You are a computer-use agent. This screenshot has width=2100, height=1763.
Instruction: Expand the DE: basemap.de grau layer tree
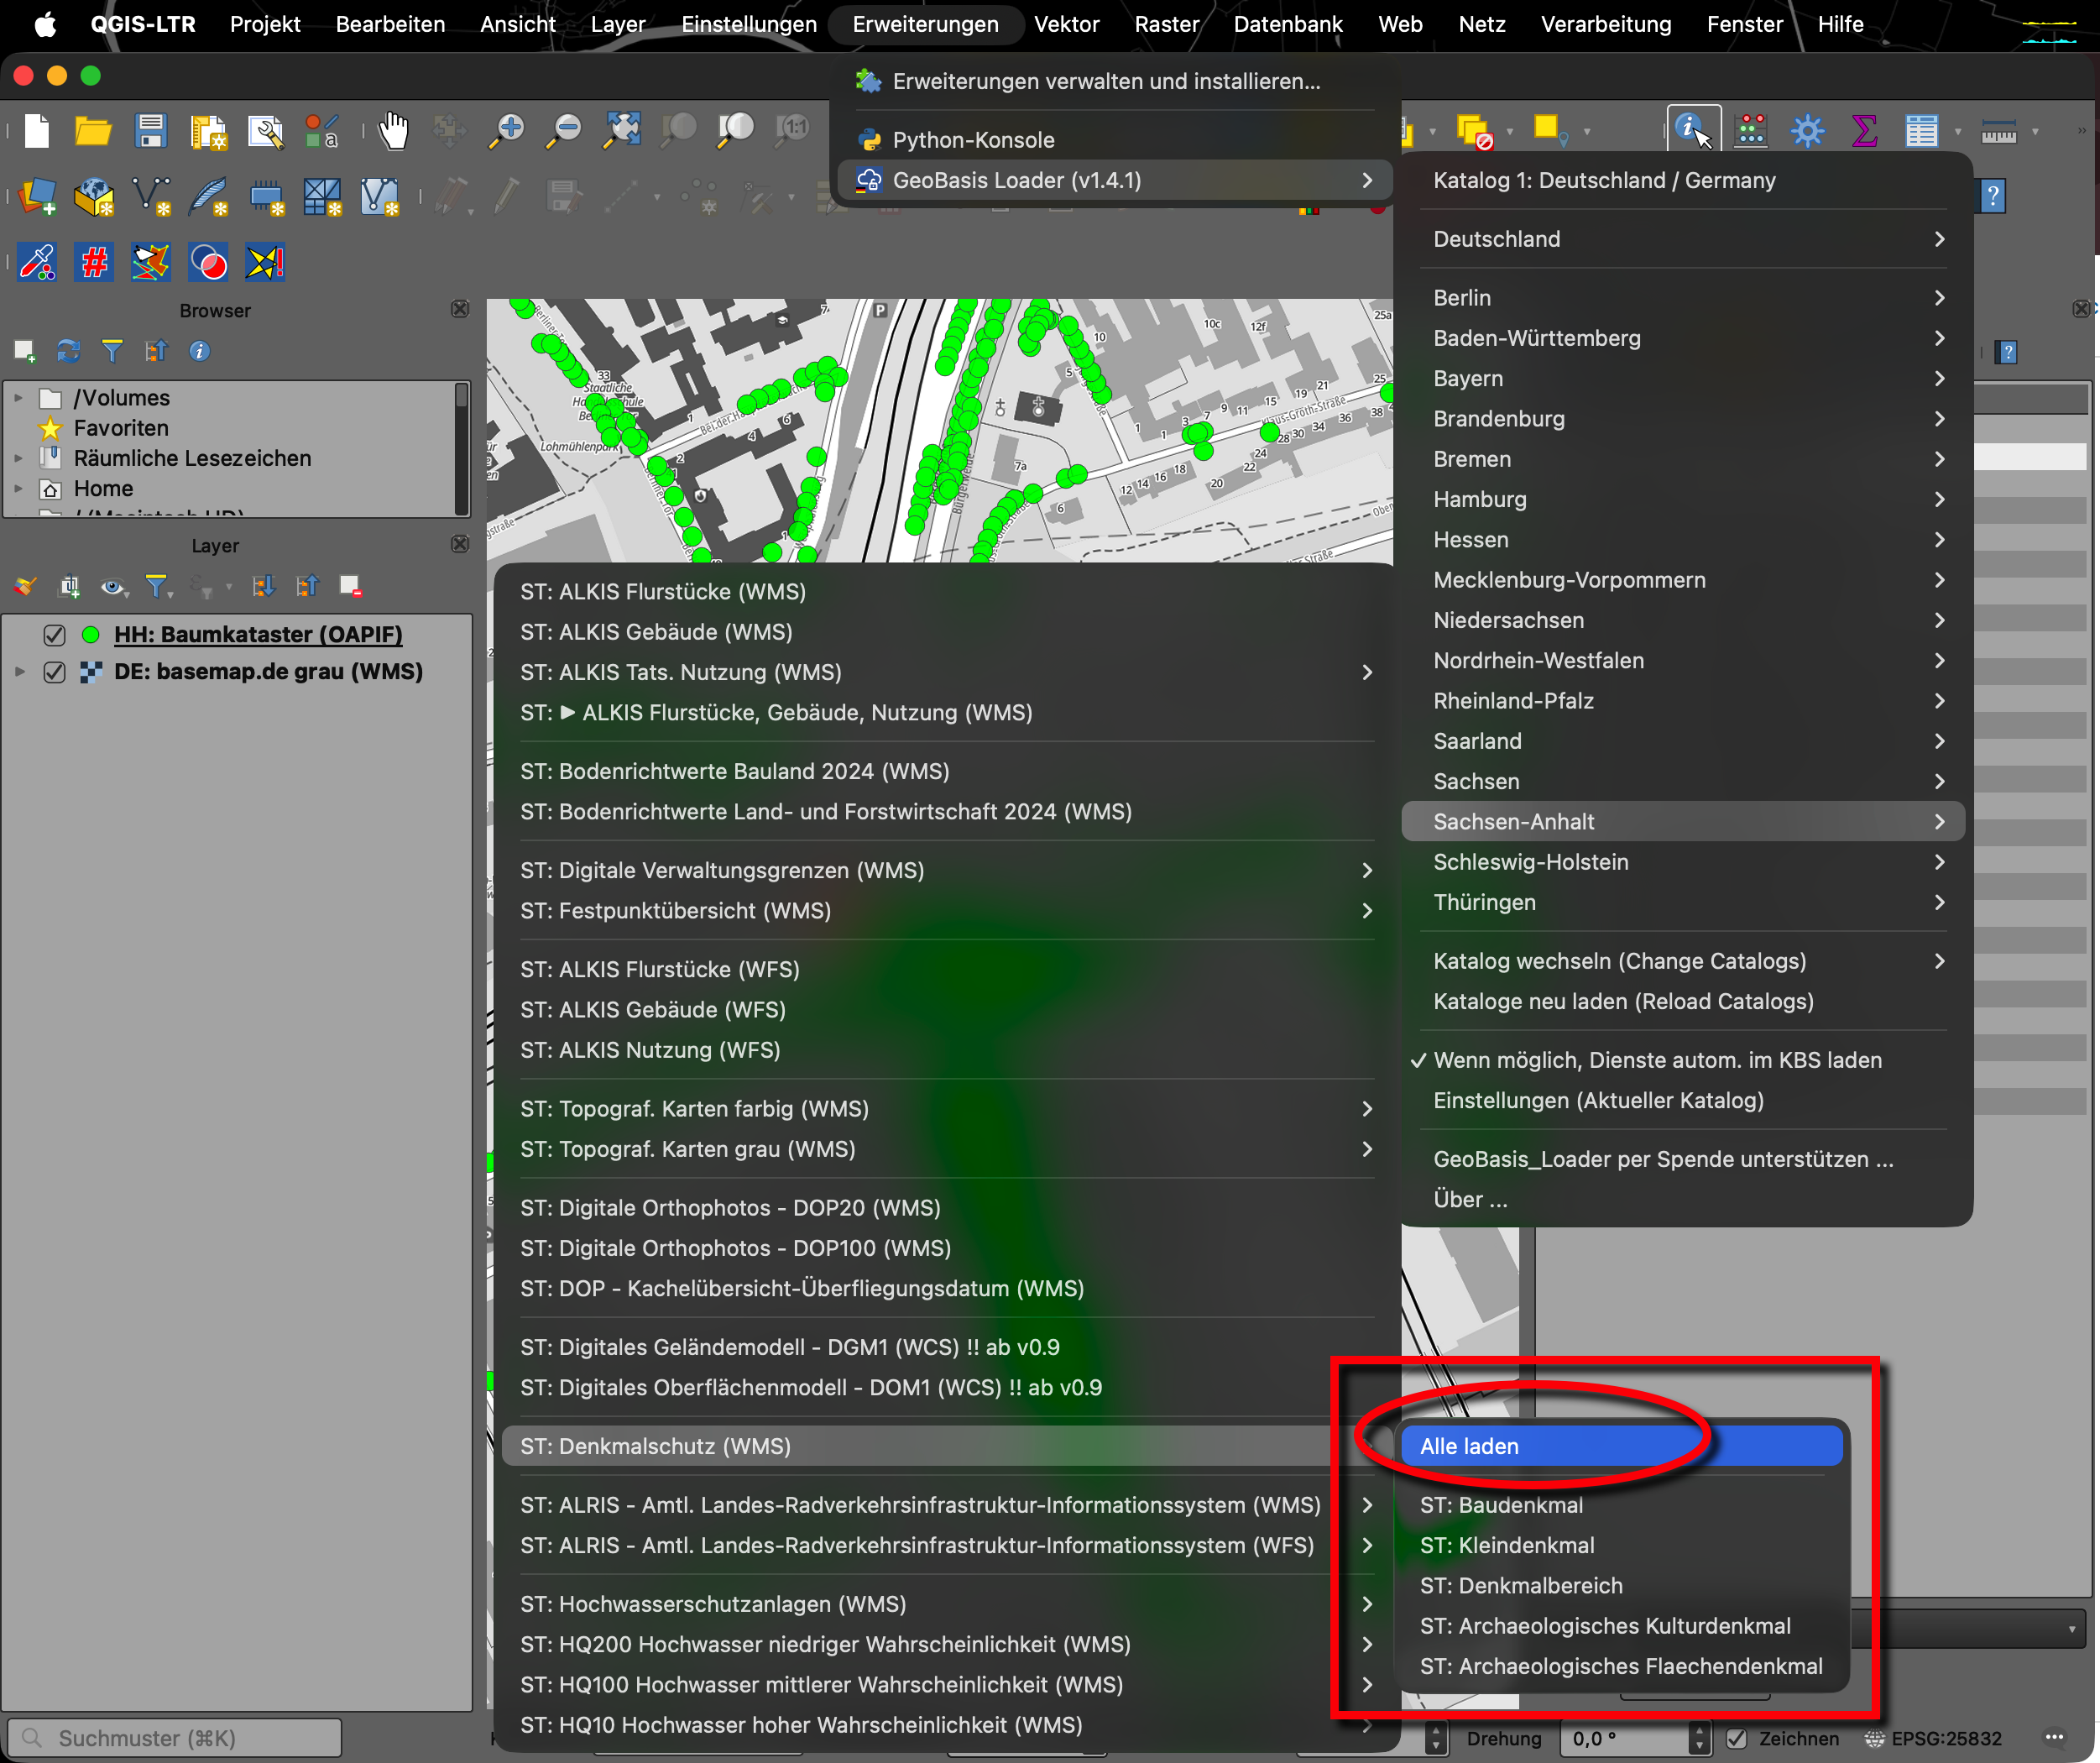19,671
